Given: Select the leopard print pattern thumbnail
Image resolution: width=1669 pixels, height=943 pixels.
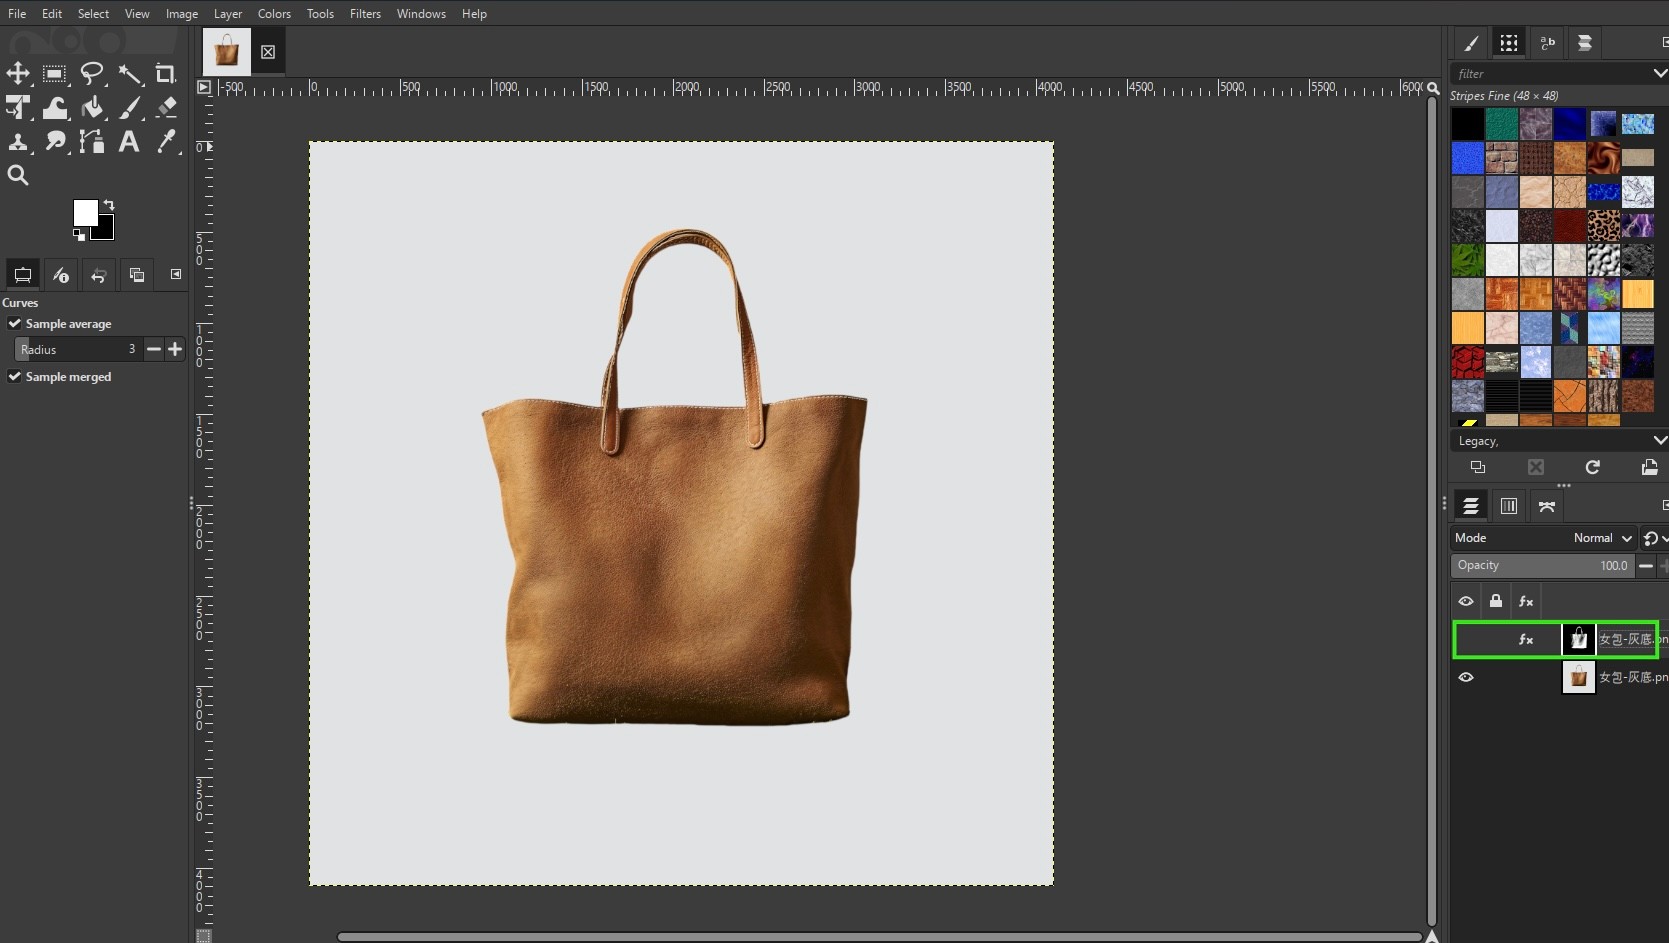Looking at the screenshot, I should click(1603, 225).
